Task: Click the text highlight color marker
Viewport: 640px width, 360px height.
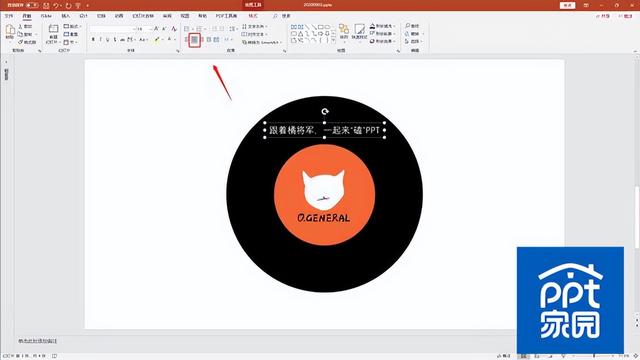Action: coord(158,40)
